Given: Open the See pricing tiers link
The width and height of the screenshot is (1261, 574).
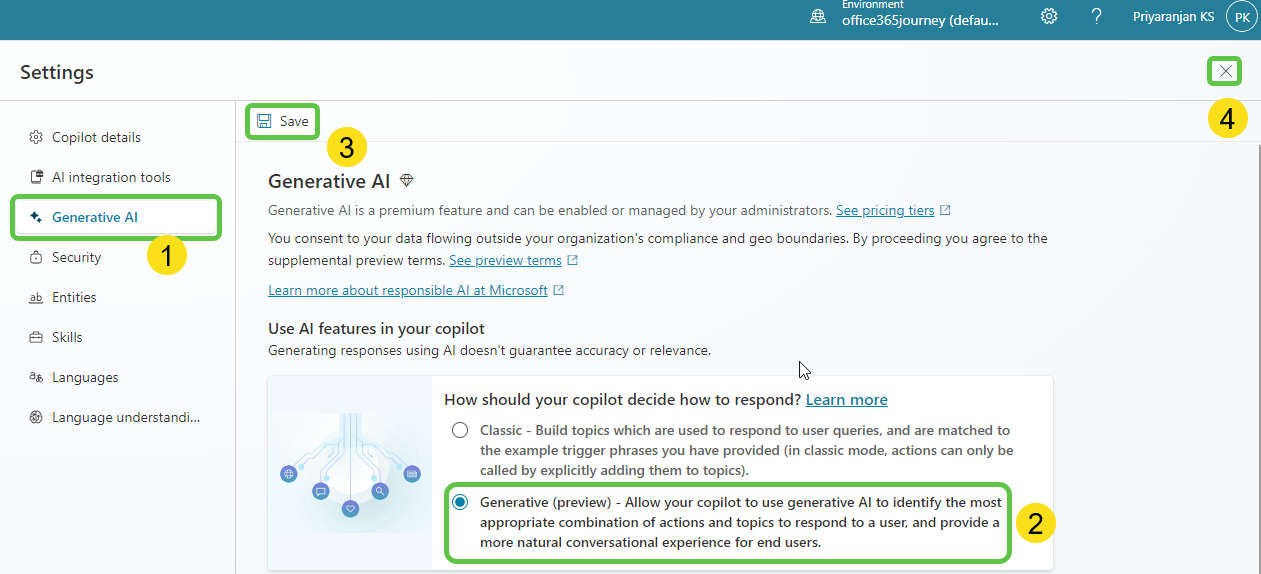Looking at the screenshot, I should [885, 210].
